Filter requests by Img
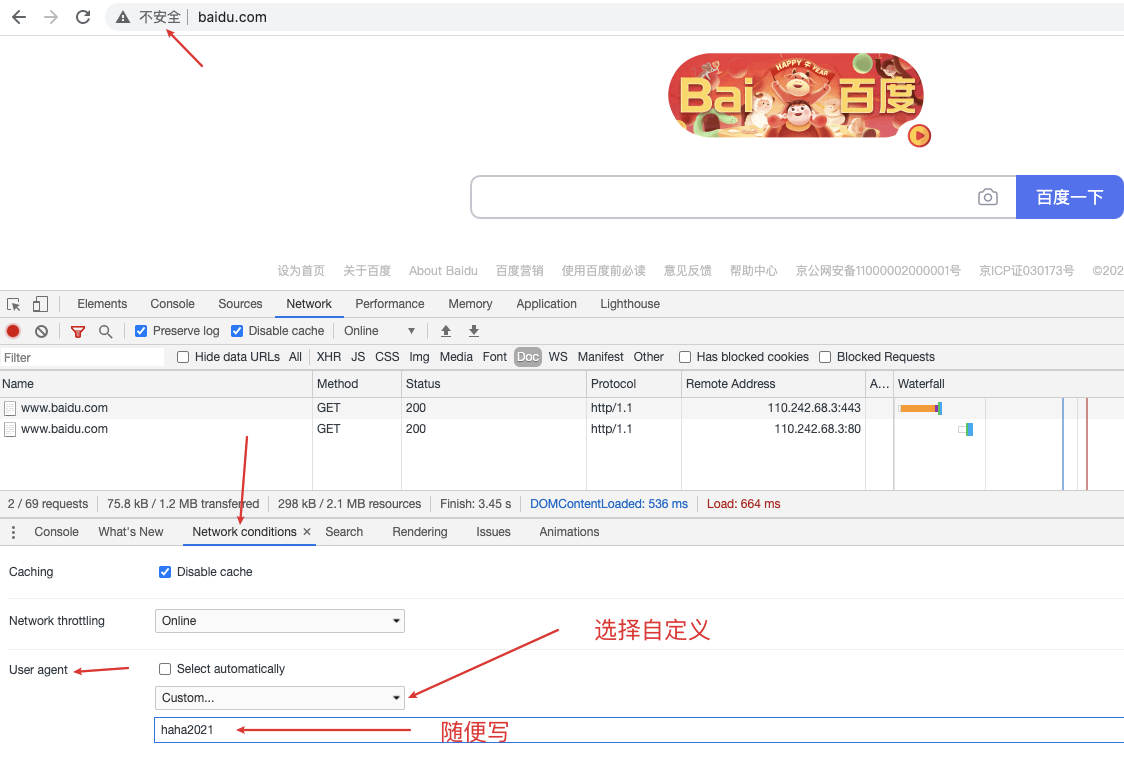Screen dimensions: 1124x757 pyautogui.click(x=419, y=357)
